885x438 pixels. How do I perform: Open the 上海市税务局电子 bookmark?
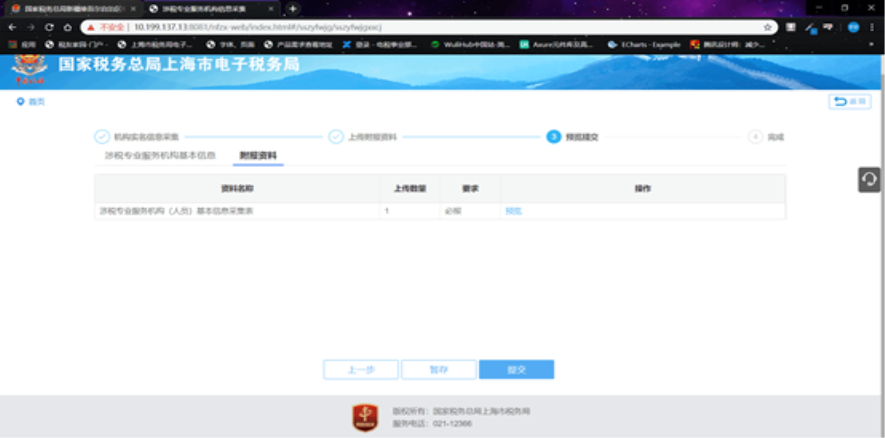[x=155, y=44]
